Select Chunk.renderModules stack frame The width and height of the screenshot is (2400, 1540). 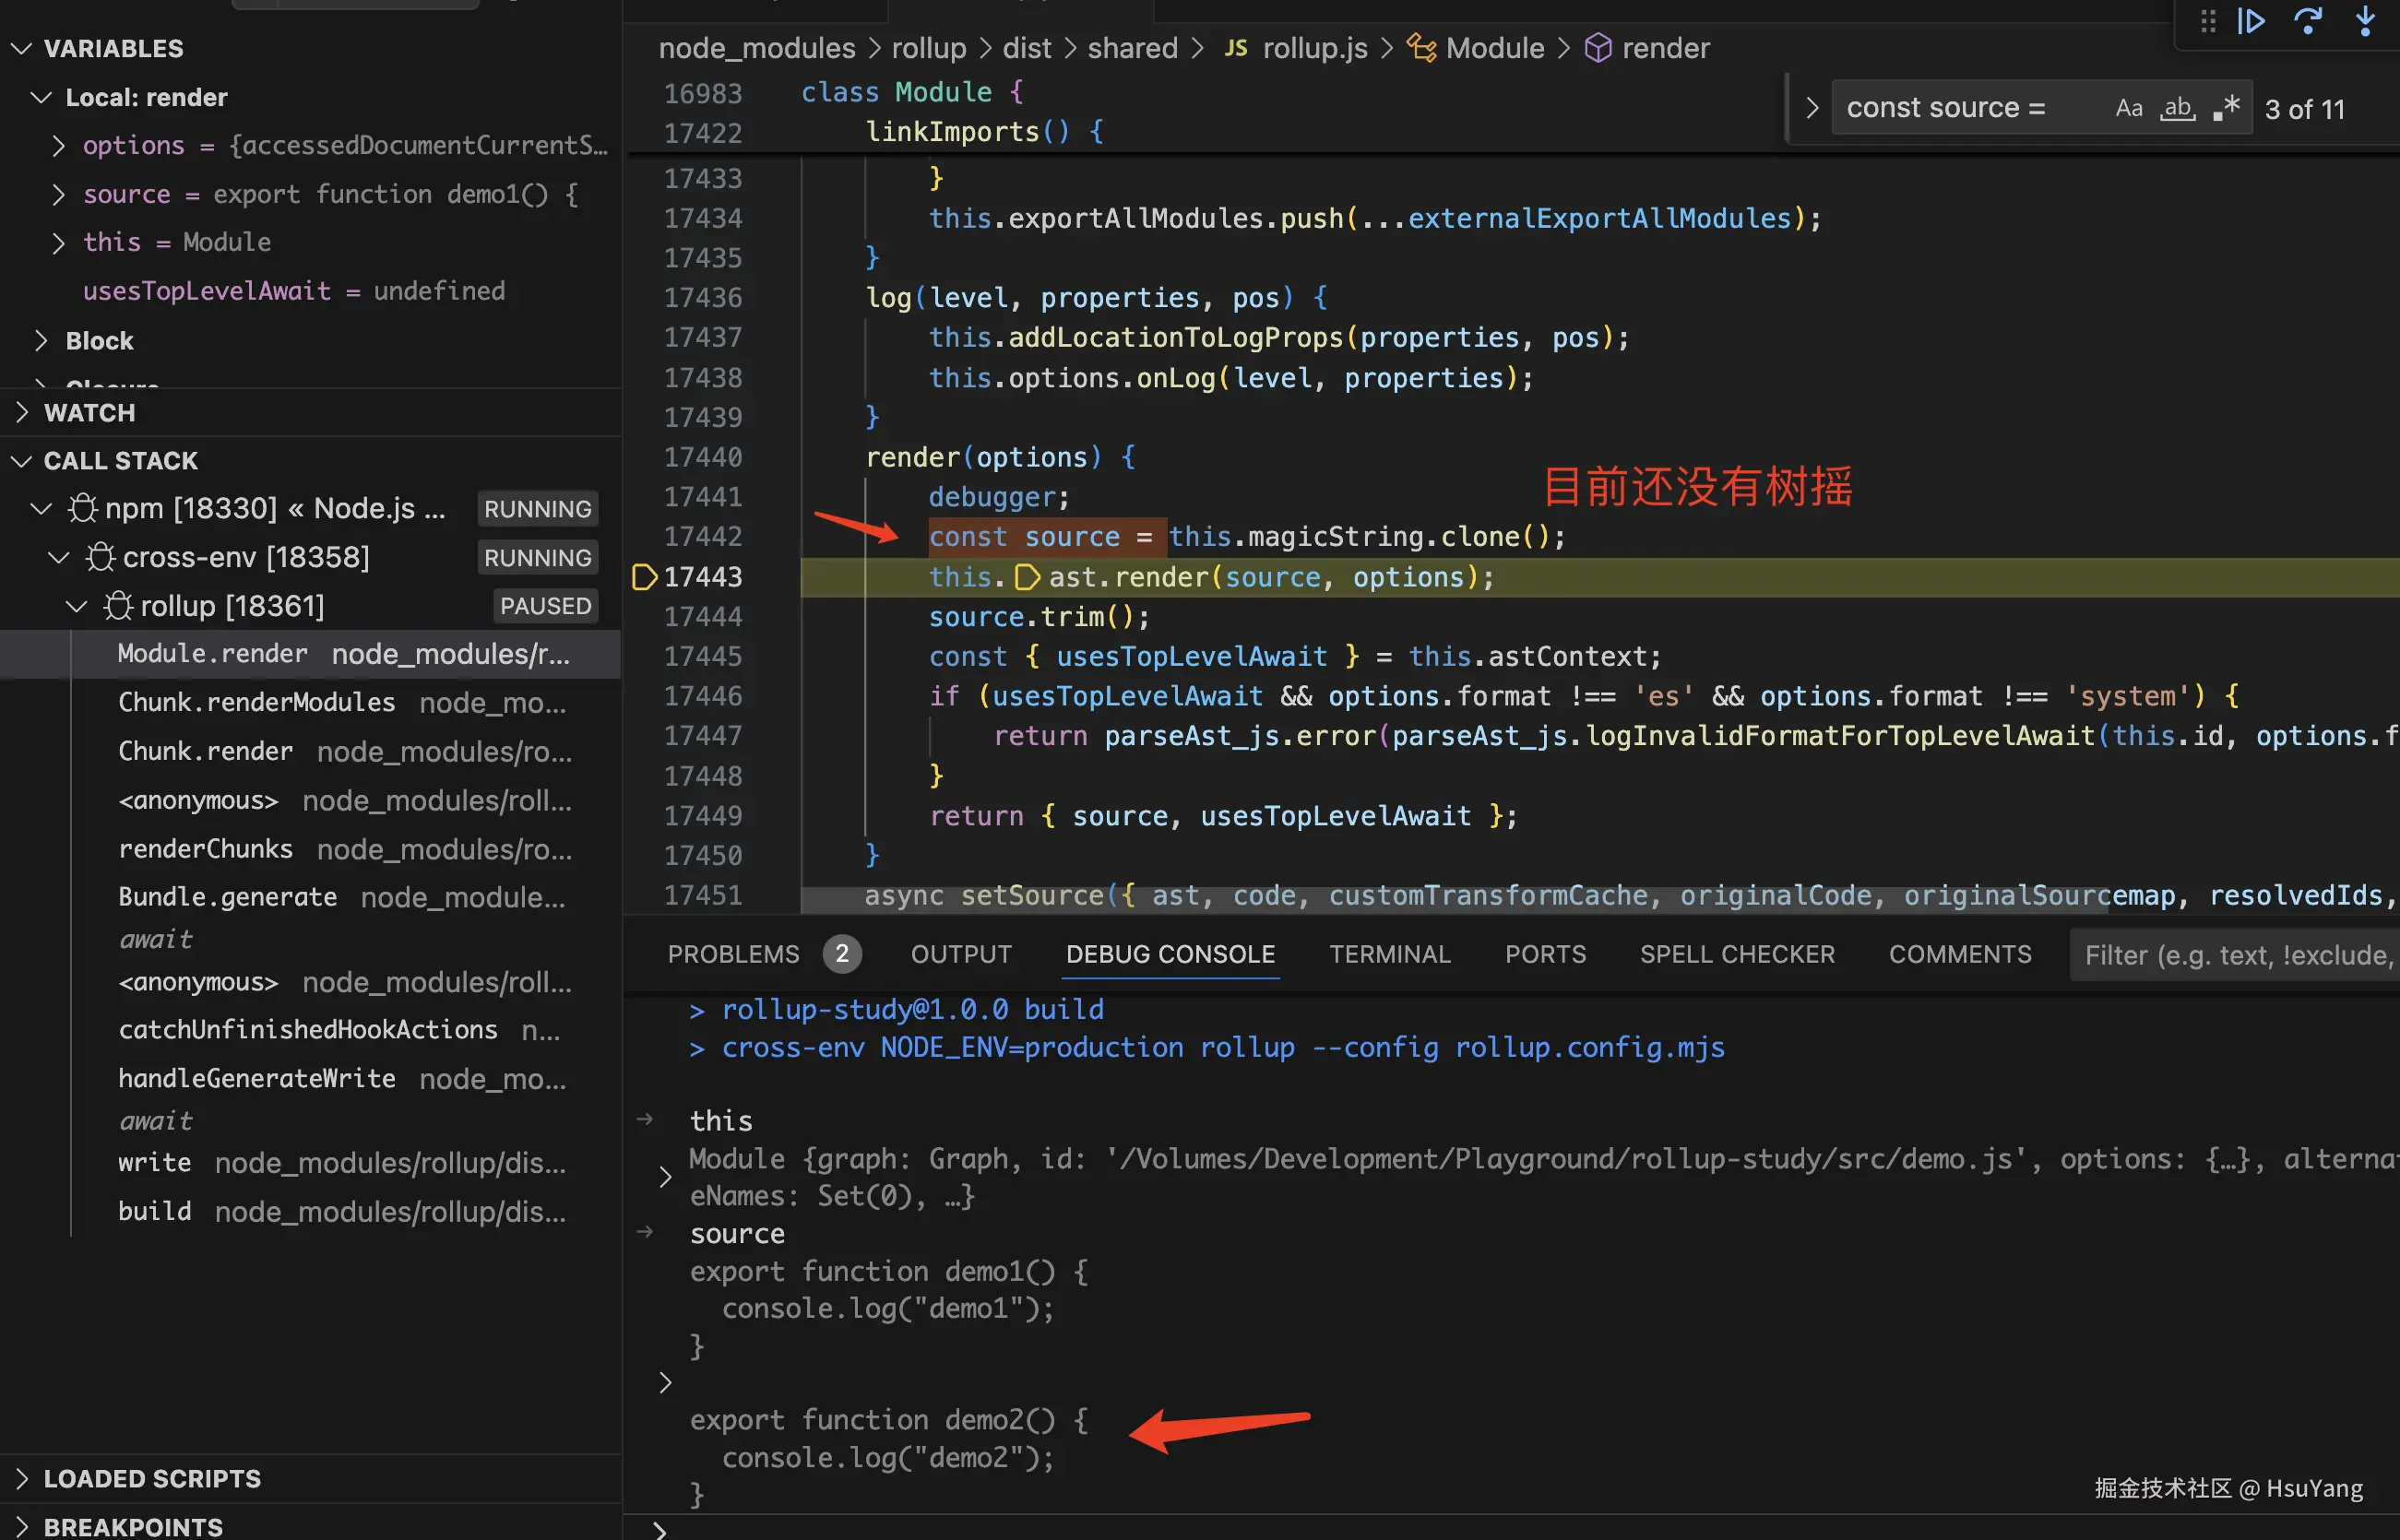tap(257, 702)
